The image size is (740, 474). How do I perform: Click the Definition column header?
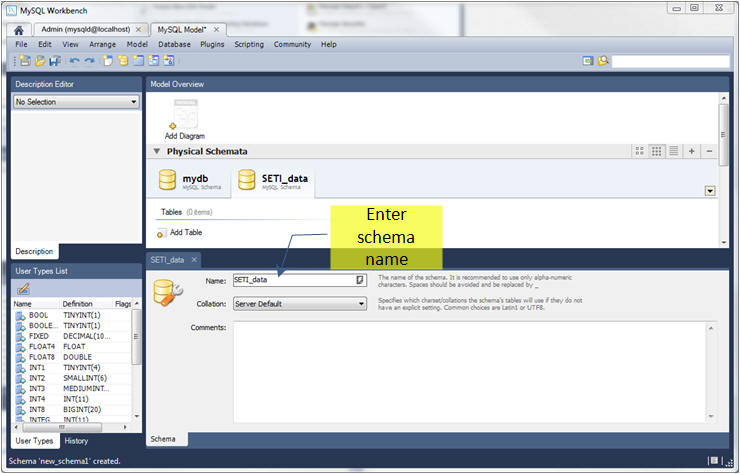(78, 304)
